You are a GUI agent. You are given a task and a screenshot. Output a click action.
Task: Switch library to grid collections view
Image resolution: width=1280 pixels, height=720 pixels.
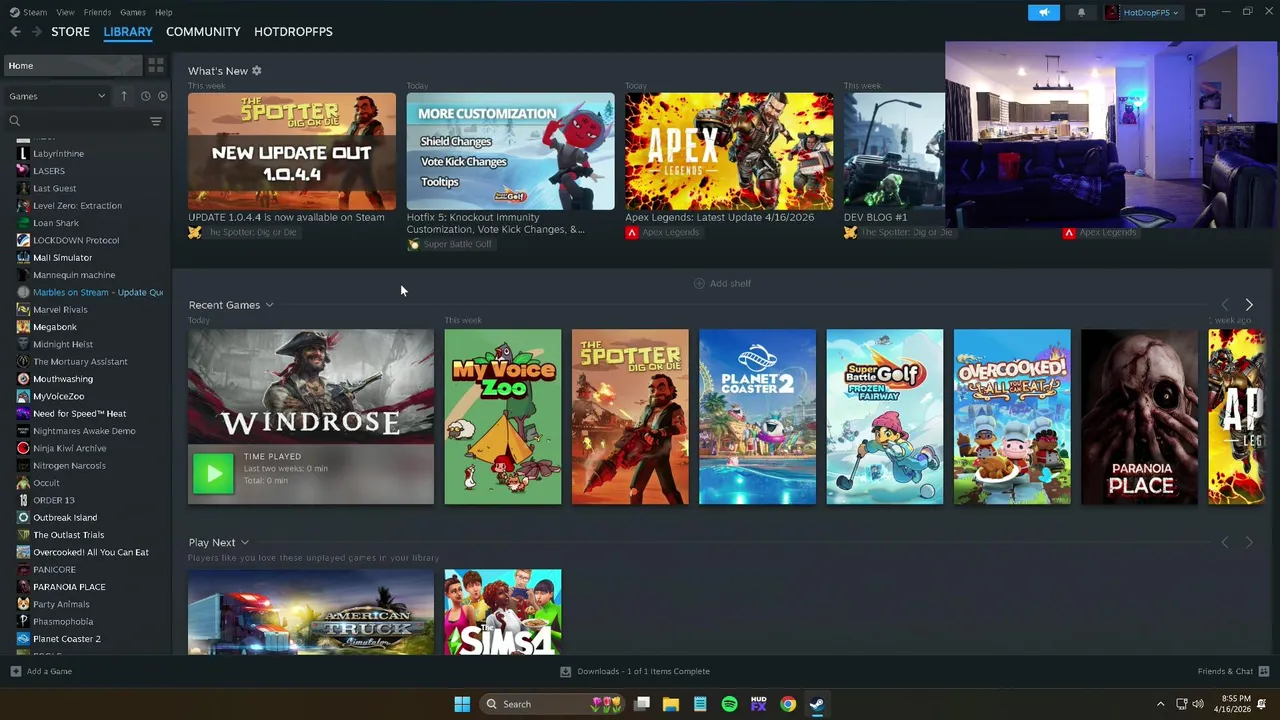pyautogui.click(x=156, y=66)
